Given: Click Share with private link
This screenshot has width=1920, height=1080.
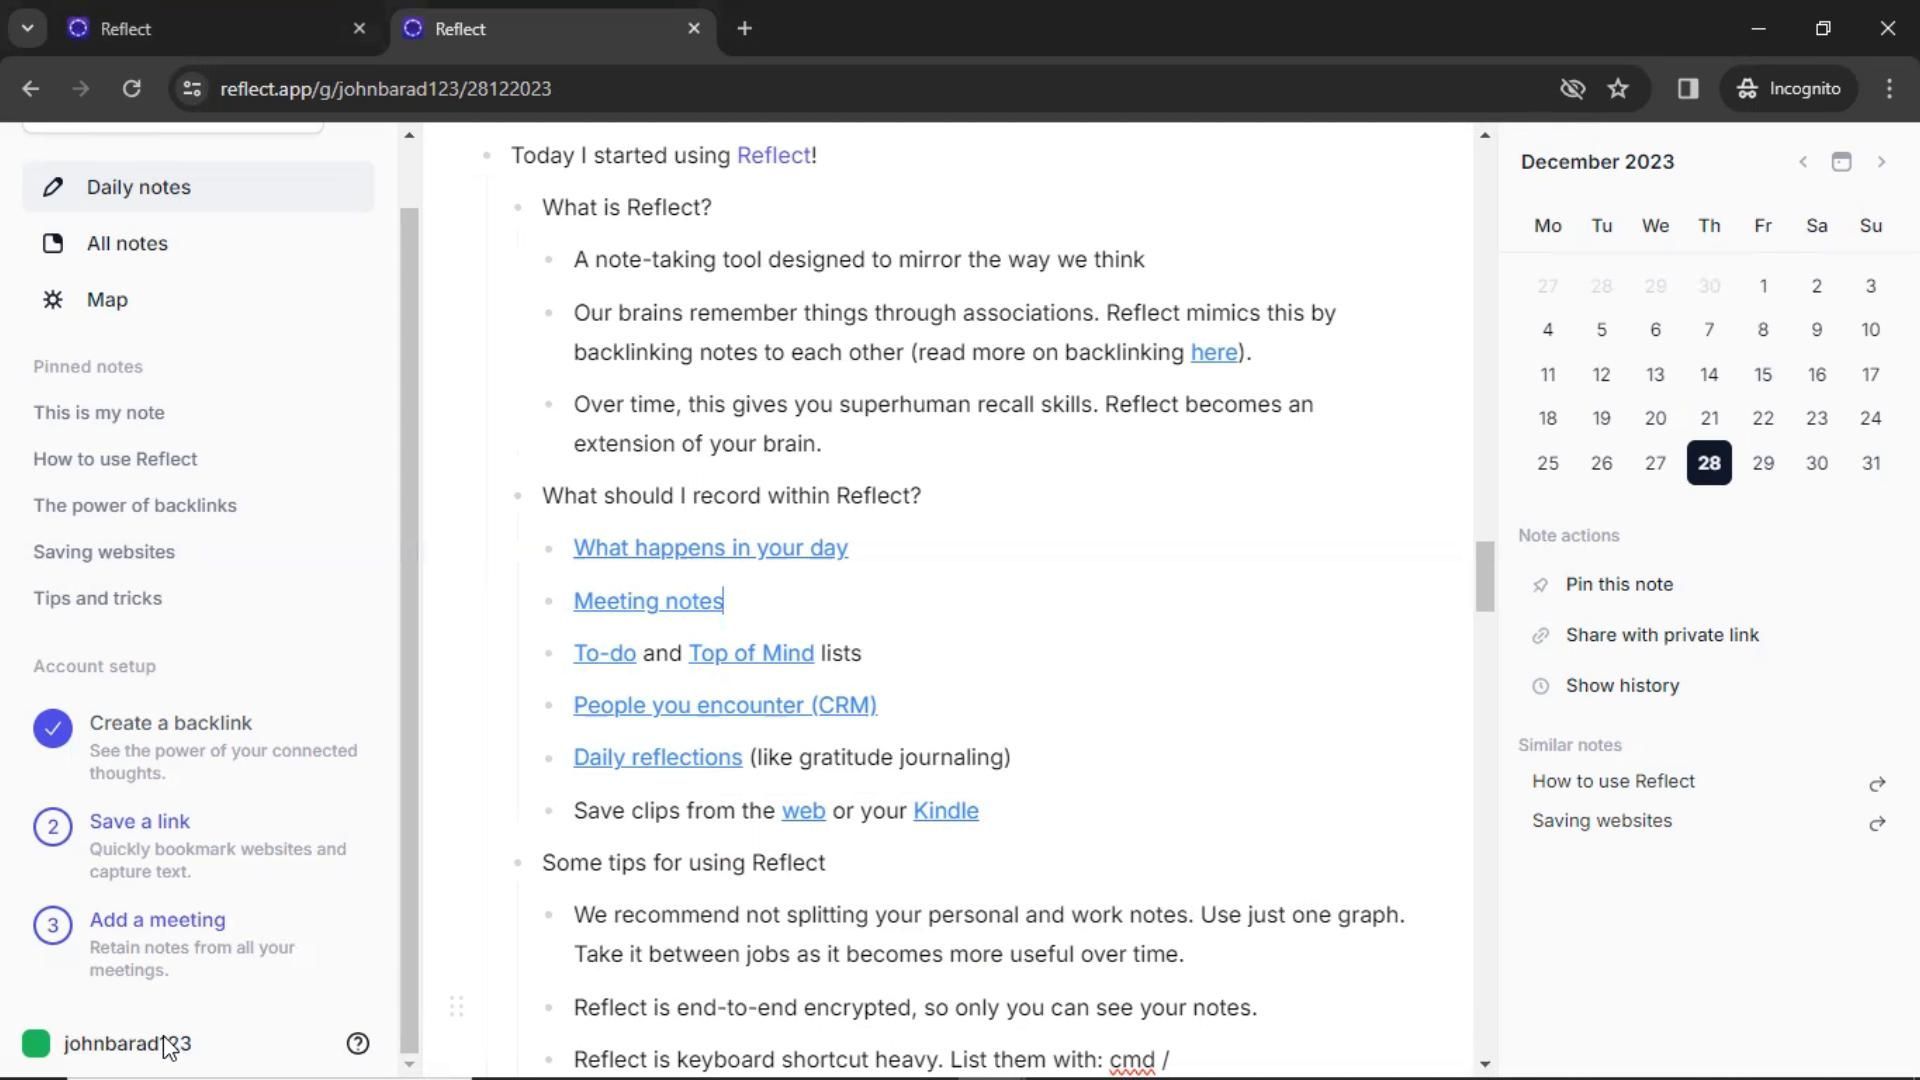Looking at the screenshot, I should [x=1661, y=635].
